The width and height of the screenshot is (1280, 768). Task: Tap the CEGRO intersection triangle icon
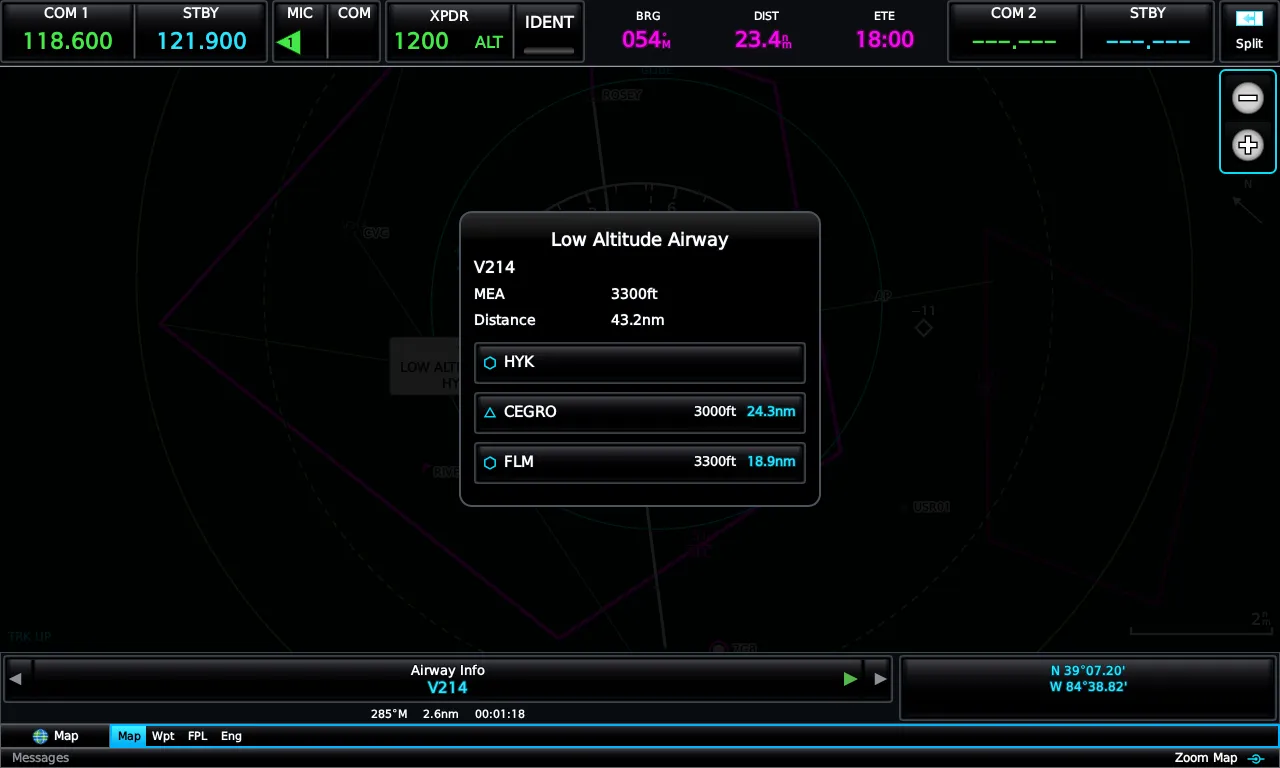click(490, 413)
